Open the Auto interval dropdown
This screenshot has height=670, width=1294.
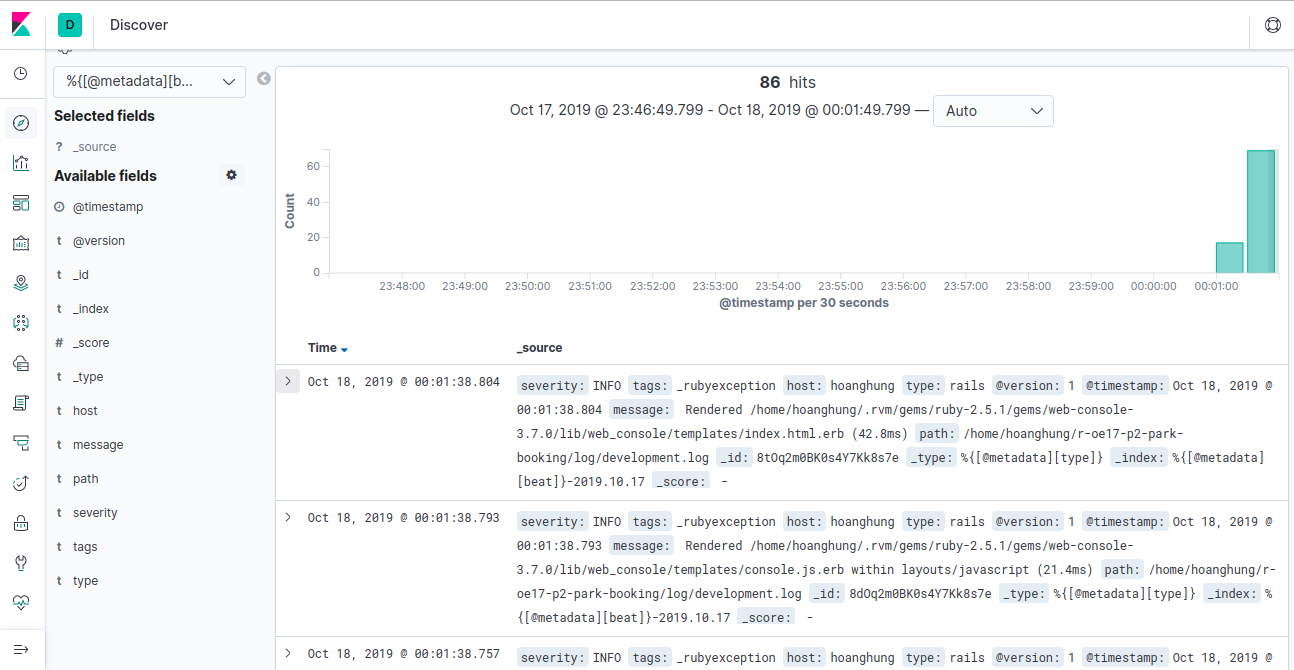[x=993, y=111]
